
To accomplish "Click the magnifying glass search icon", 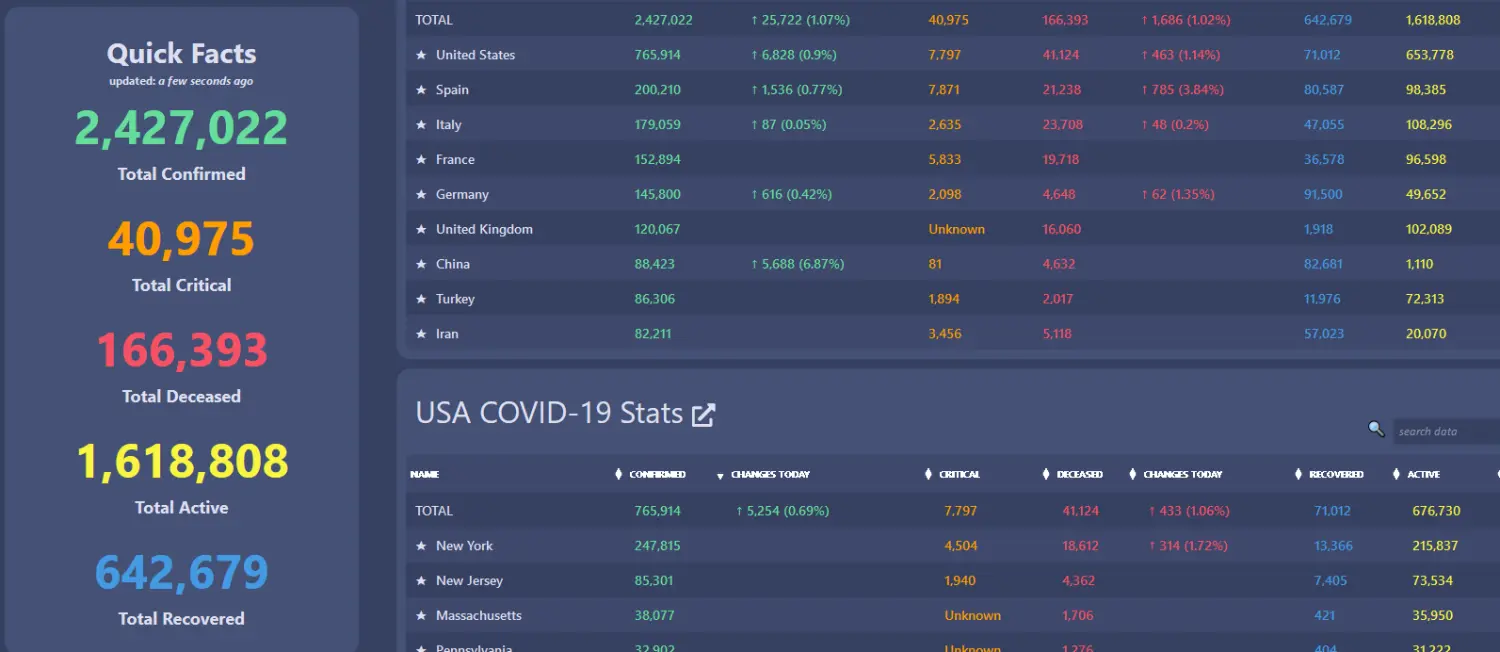I will point(1376,429).
